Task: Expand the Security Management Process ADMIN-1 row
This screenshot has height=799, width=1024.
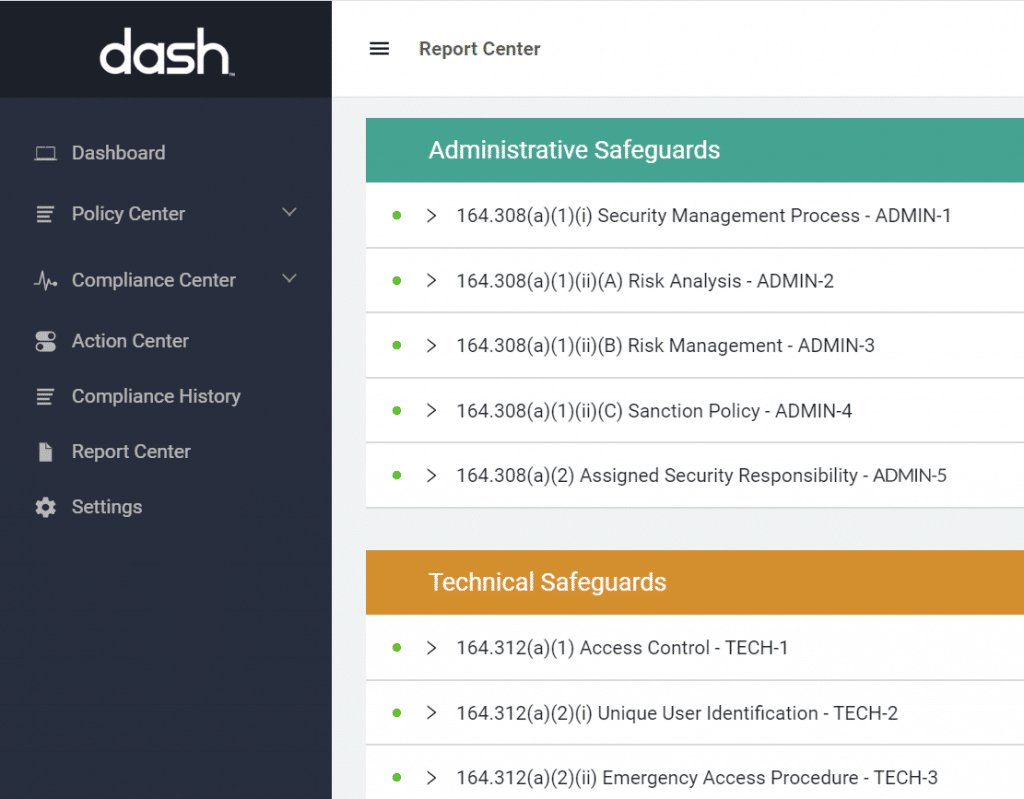Action: [x=432, y=216]
